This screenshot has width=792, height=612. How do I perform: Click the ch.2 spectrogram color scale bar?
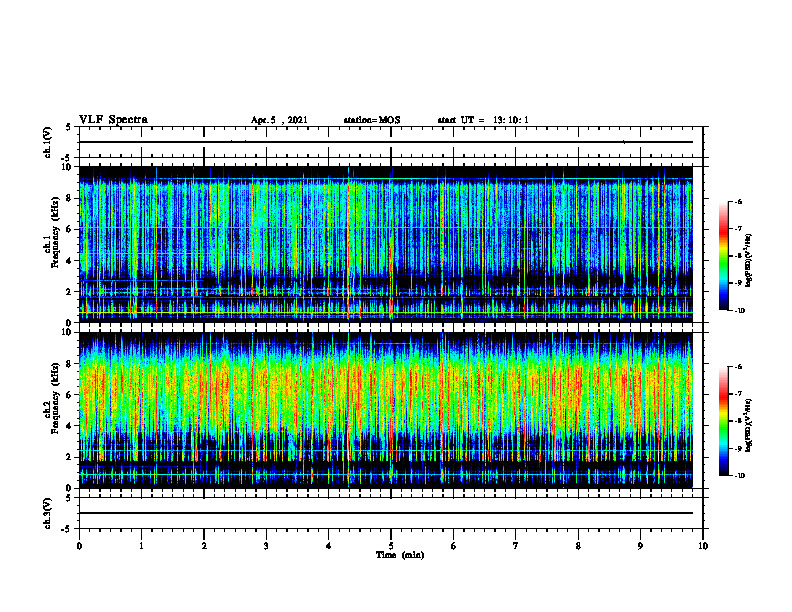(723, 421)
